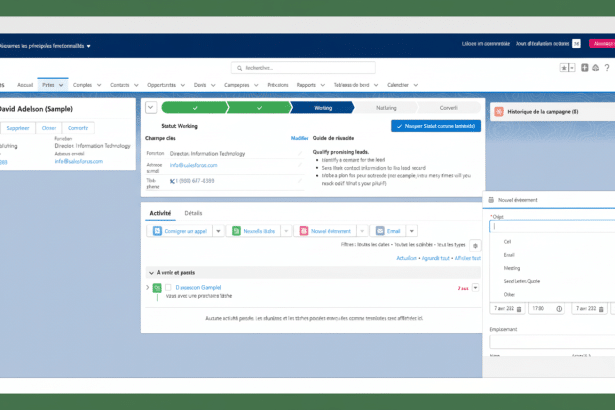Click the Objet input field

552,226
